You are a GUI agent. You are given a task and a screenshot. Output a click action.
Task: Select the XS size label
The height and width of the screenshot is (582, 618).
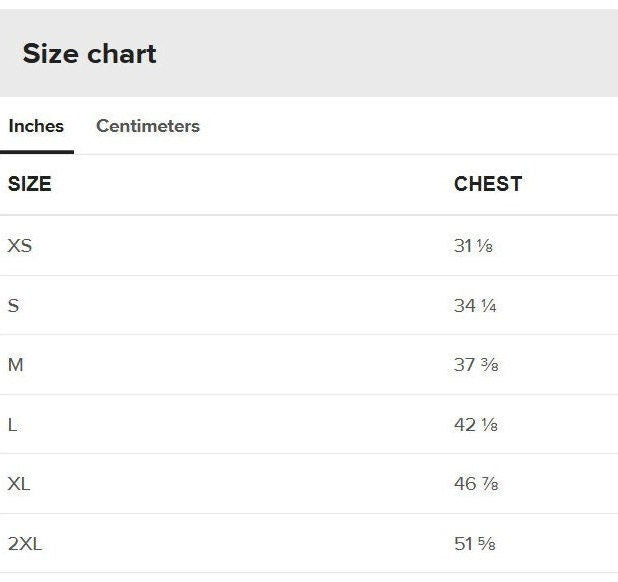(20, 245)
